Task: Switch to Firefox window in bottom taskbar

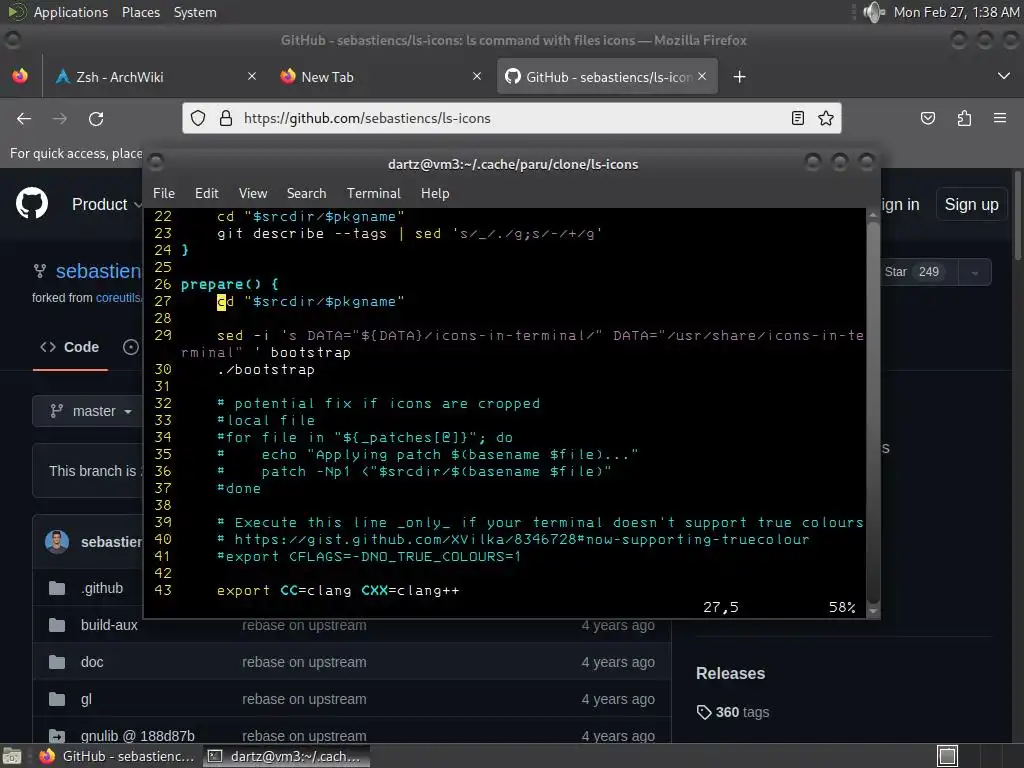Action: pyautogui.click(x=118, y=756)
